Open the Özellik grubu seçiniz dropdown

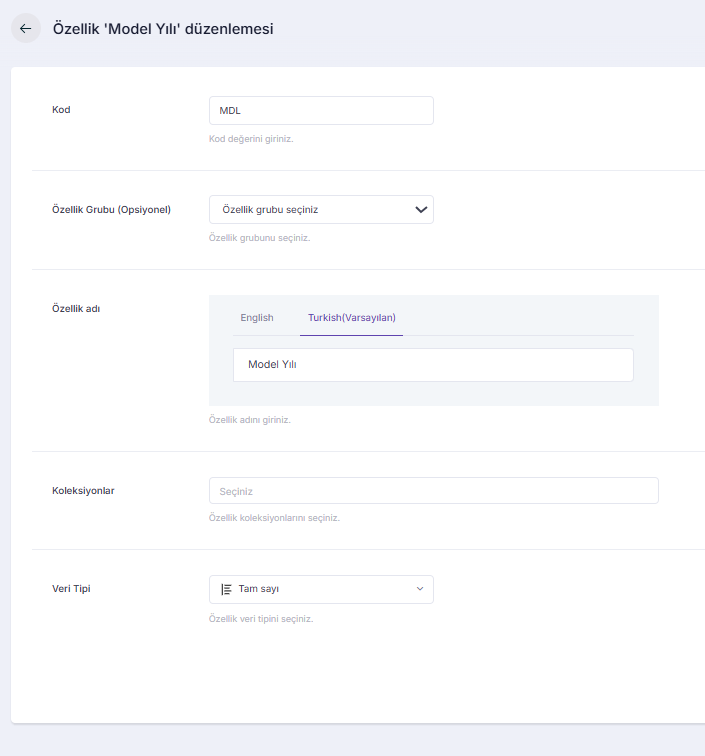point(310,209)
